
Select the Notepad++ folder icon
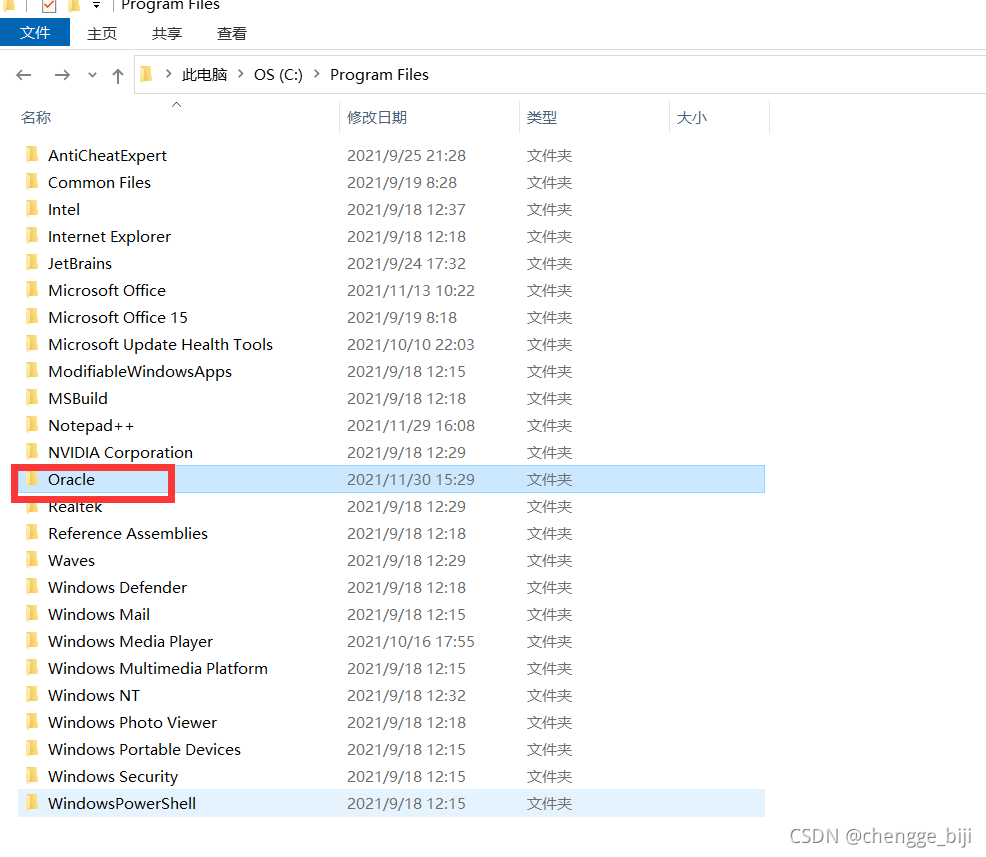(x=32, y=425)
